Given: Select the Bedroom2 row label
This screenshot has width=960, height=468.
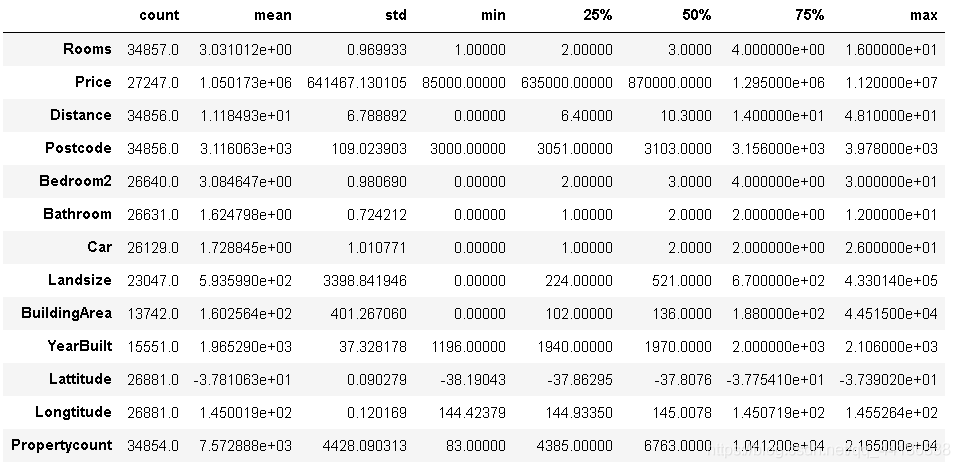Looking at the screenshot, I should (75, 181).
